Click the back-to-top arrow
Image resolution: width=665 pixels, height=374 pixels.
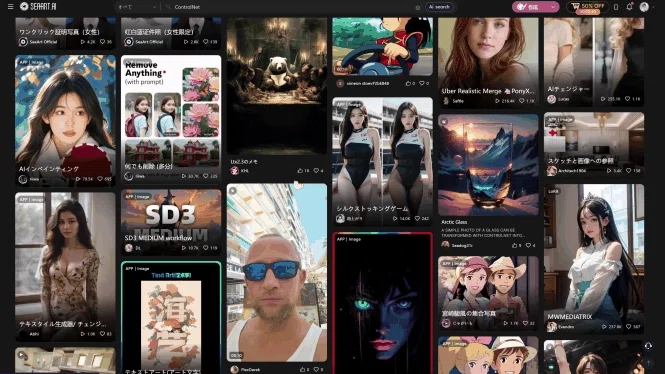point(648,363)
